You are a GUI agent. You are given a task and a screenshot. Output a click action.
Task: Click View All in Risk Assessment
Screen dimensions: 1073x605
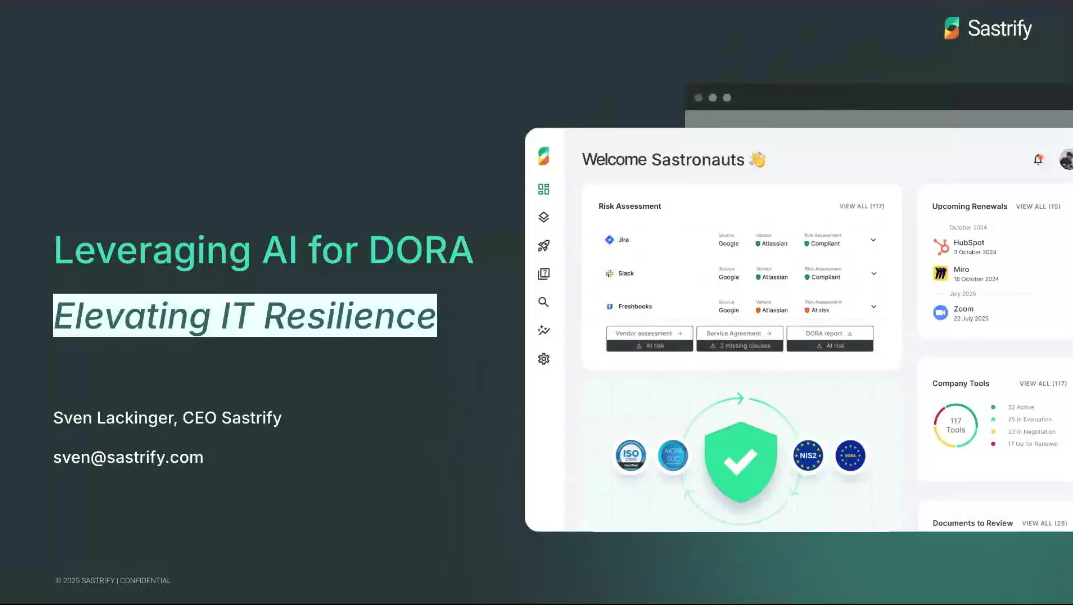point(862,206)
